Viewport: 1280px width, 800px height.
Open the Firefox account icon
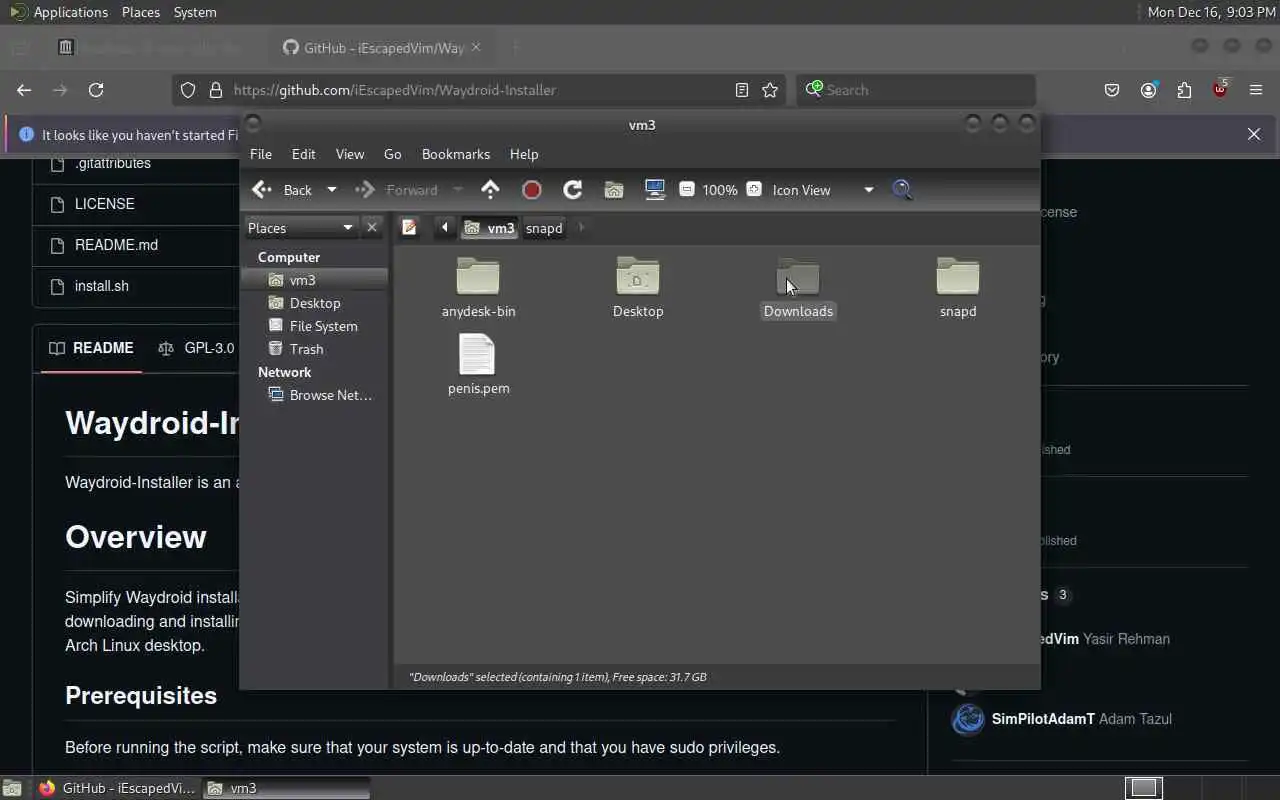[x=1148, y=90]
